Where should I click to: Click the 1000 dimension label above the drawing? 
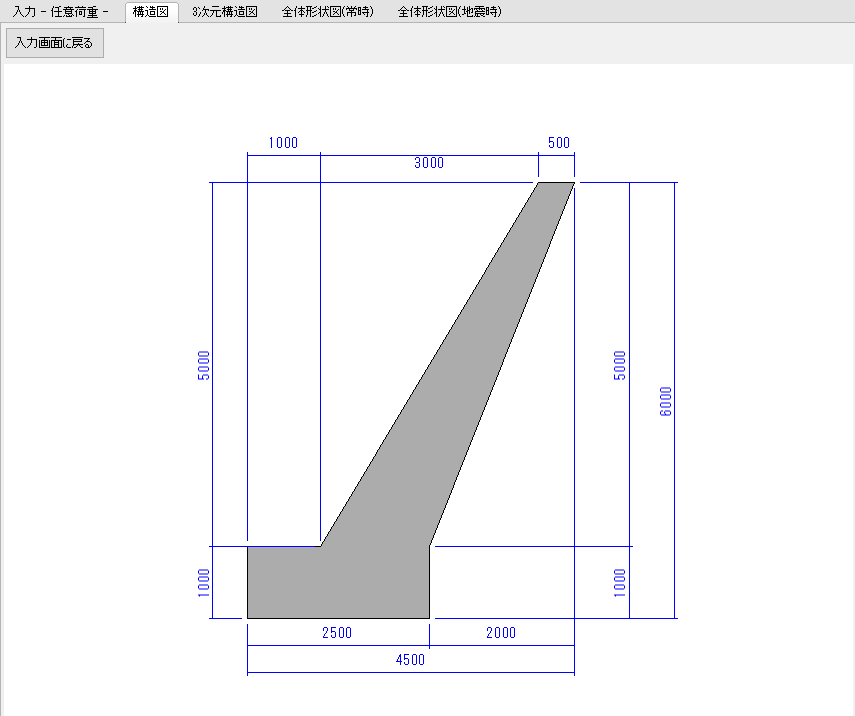283,143
